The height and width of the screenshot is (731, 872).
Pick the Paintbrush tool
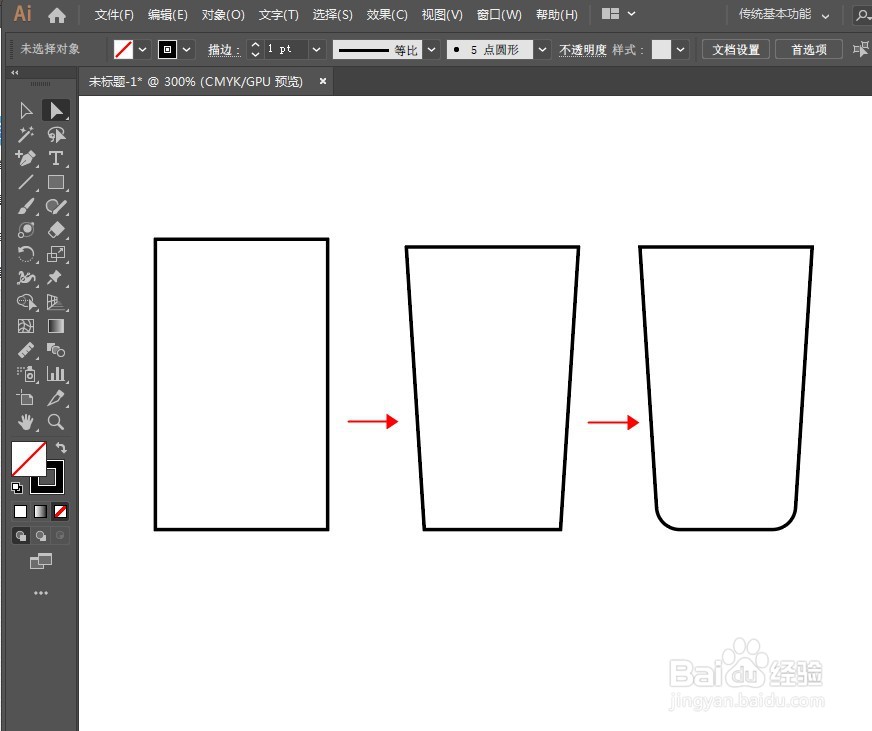click(x=26, y=206)
